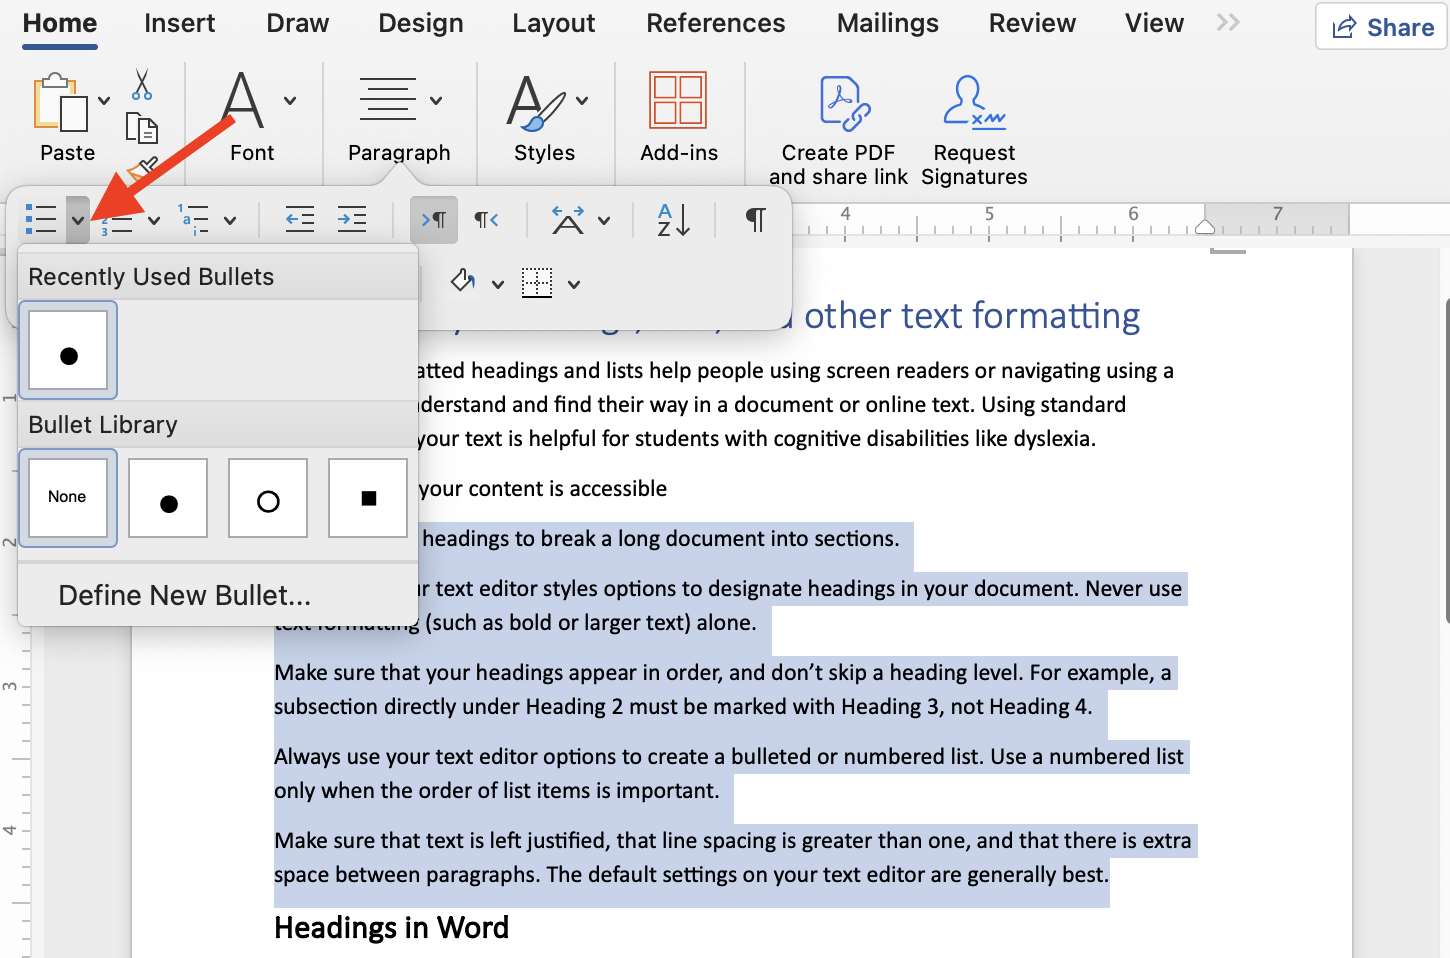
Task: Open the Mailings tab
Action: coord(886,22)
